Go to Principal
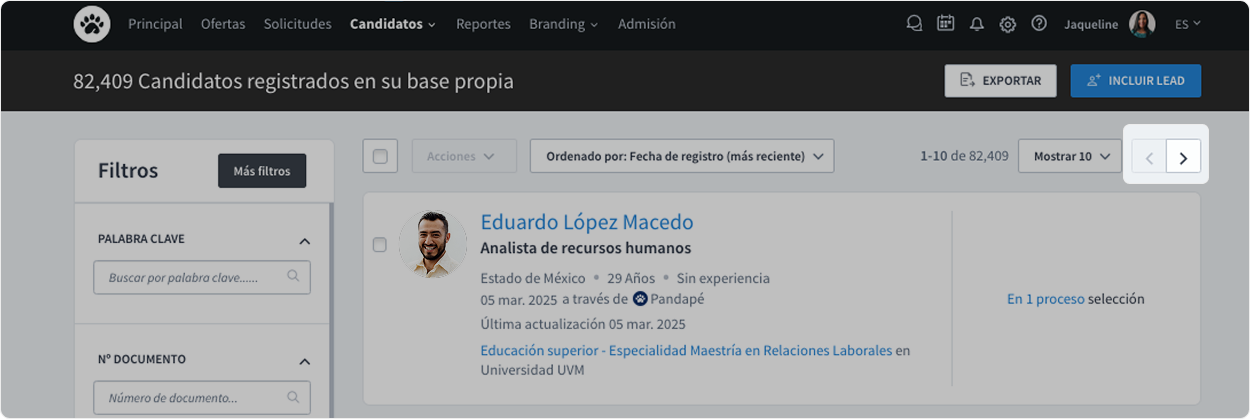The width and height of the screenshot is (1250, 419). [x=155, y=24]
